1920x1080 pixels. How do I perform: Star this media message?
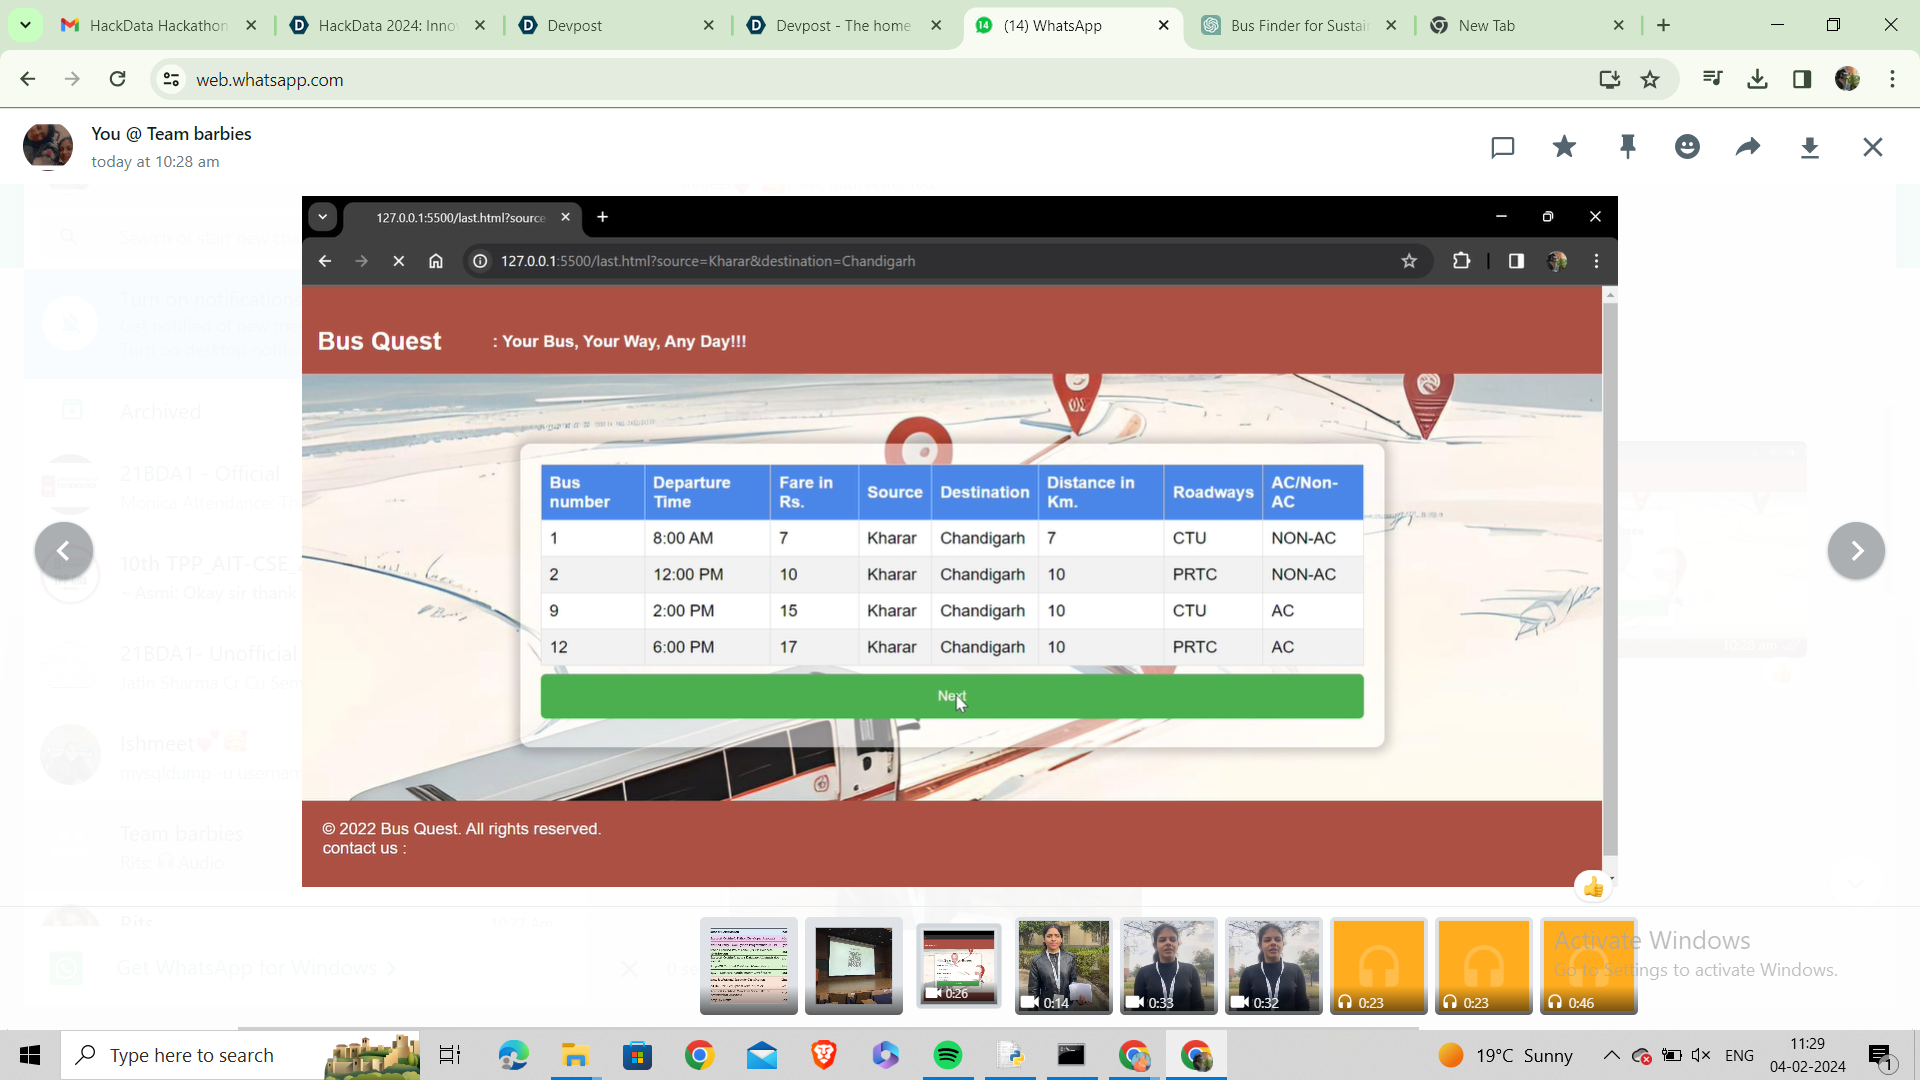tap(1564, 148)
